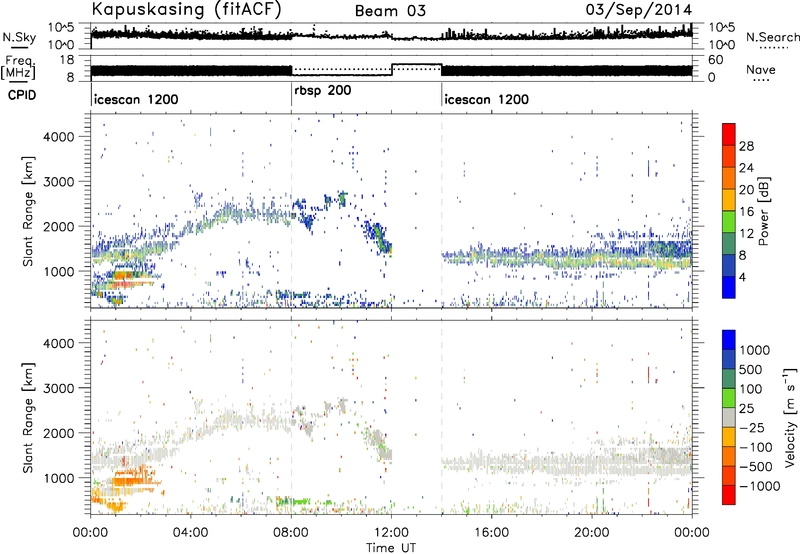Click the 'Beam 03' label
The width and height of the screenshot is (800, 554).
click(390, 11)
